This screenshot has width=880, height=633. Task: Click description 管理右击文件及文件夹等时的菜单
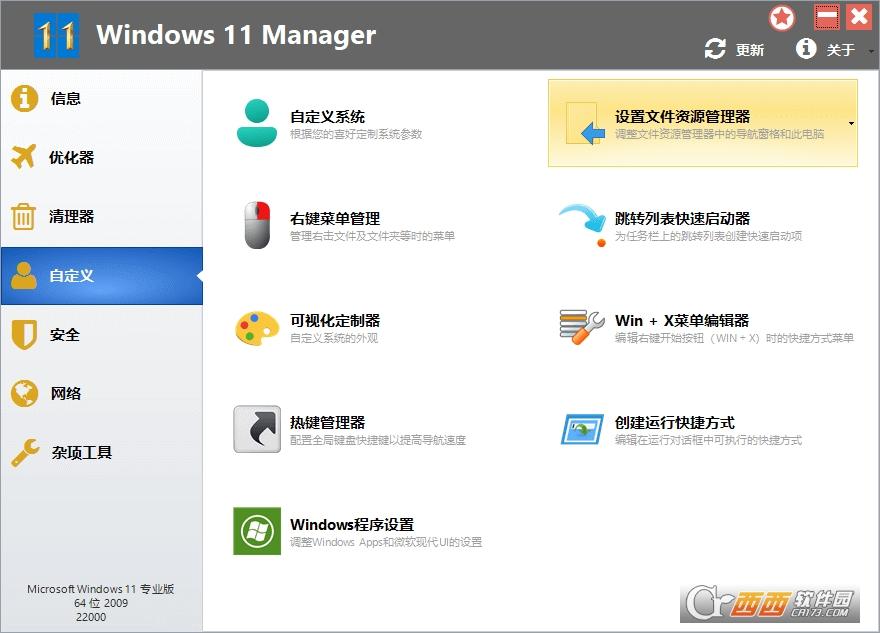coord(372,236)
